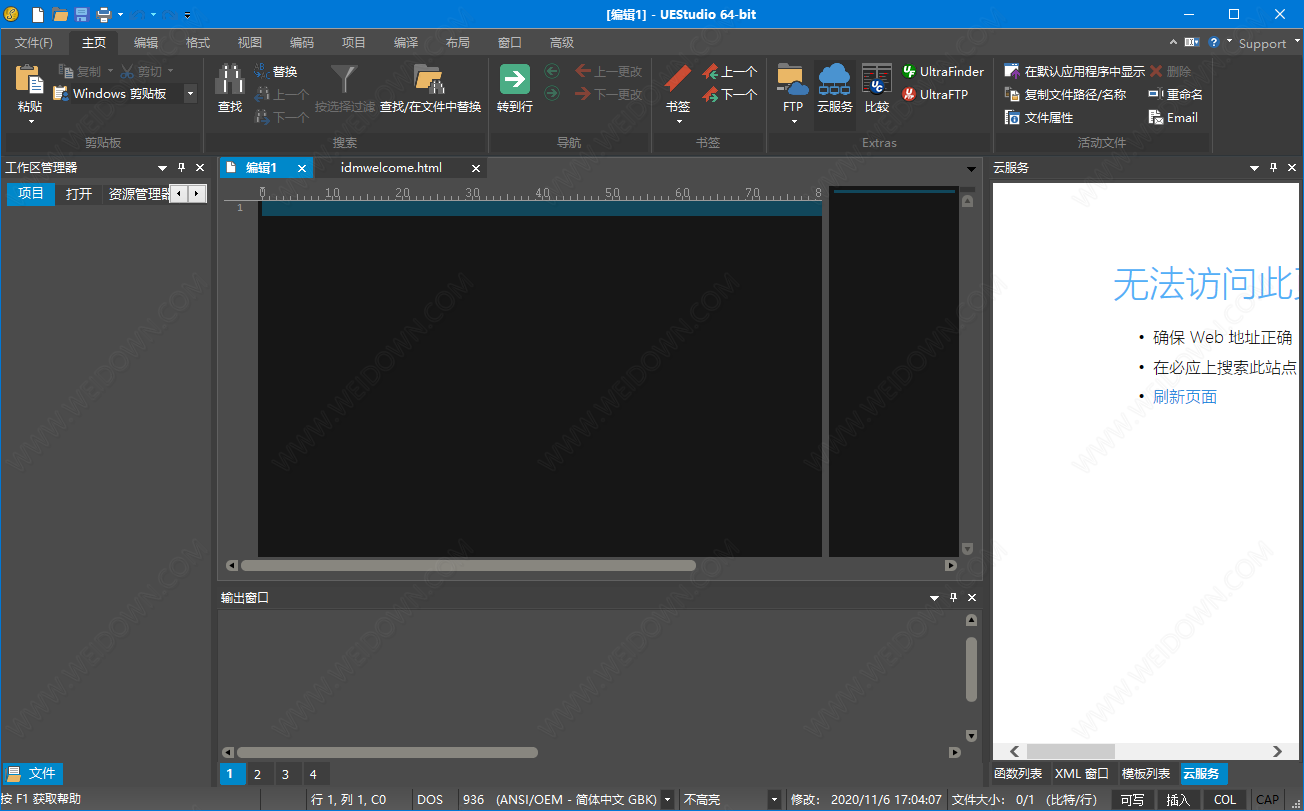Click 在默认应用程序中显示 show in default app
Image resolution: width=1304 pixels, height=811 pixels.
(1075, 71)
